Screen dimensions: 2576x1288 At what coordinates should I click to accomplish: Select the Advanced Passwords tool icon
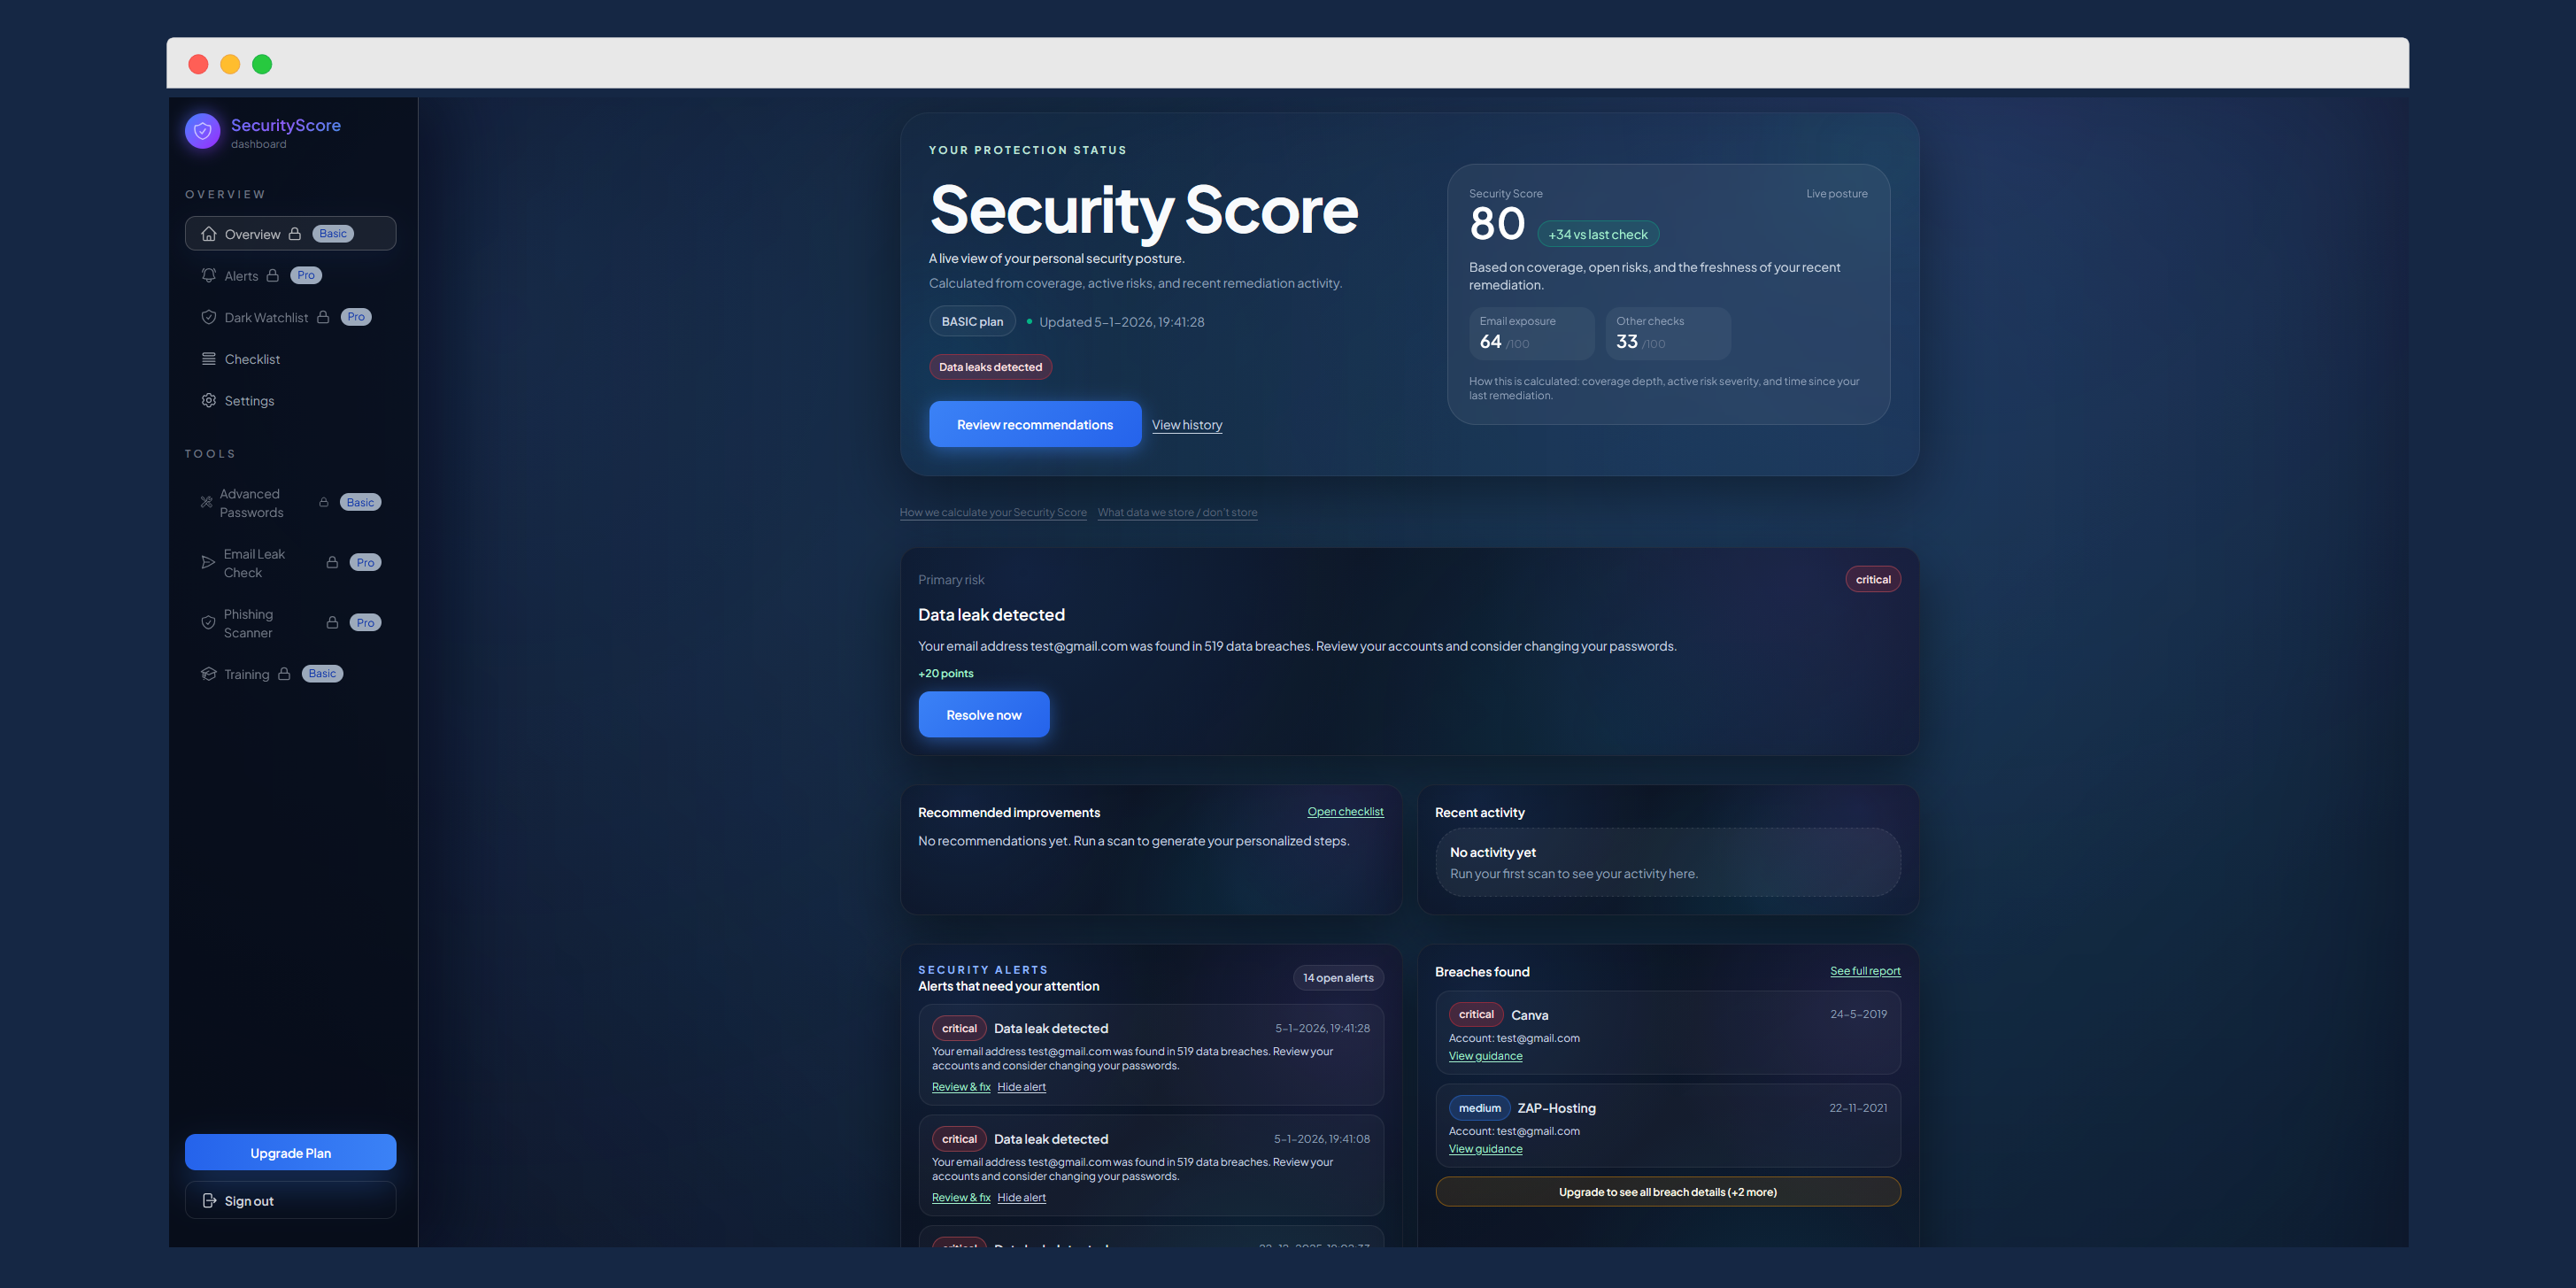(x=206, y=502)
